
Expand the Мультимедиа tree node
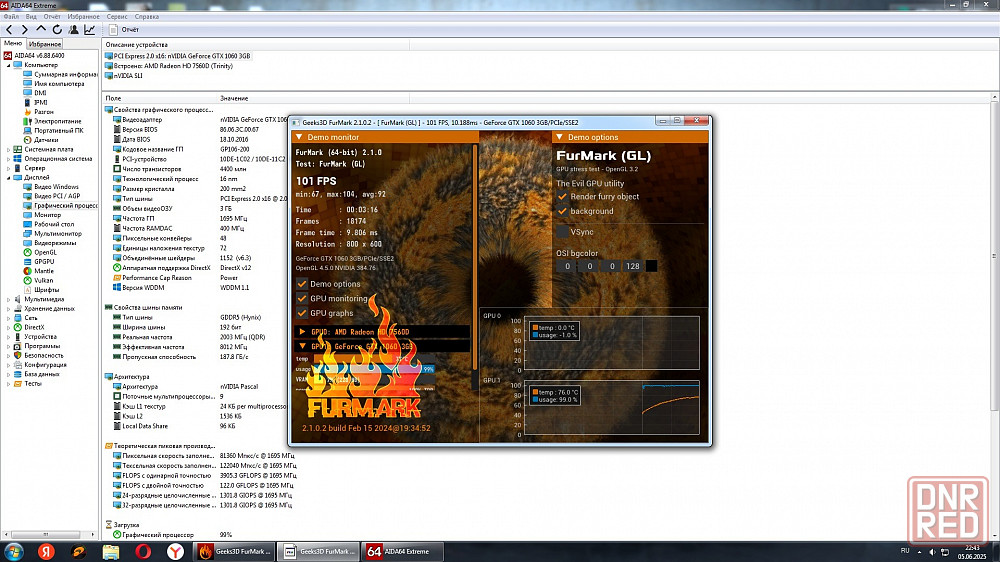(8, 299)
